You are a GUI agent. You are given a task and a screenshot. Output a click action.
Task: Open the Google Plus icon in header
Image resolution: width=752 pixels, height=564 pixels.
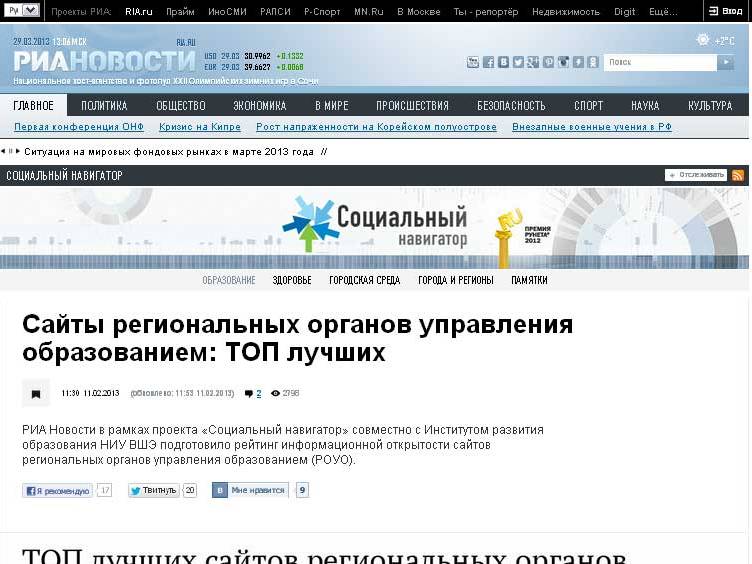tap(533, 62)
